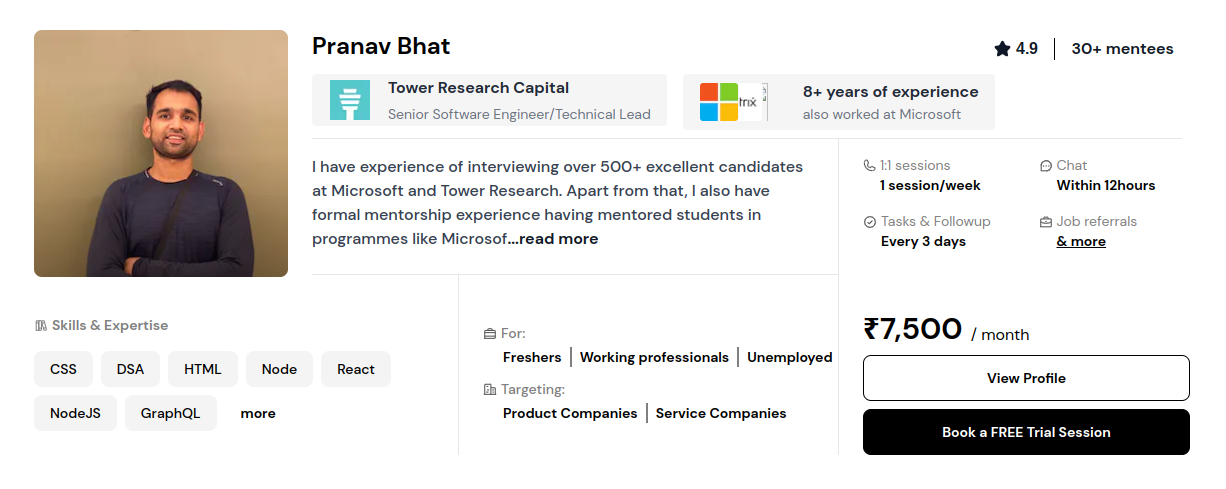Click the building icon next to Targeting:
The height and width of the screenshot is (489, 1226).
pos(490,390)
